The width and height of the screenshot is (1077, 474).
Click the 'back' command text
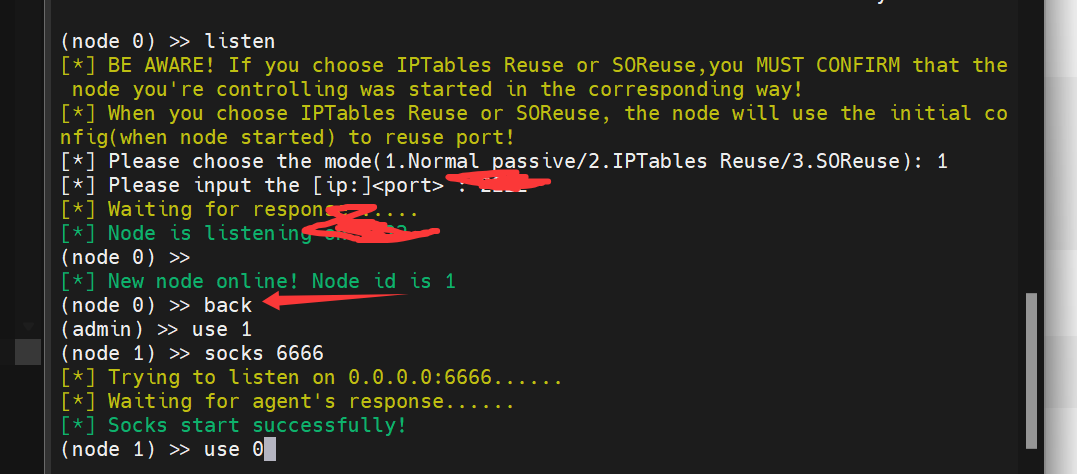[x=228, y=305]
